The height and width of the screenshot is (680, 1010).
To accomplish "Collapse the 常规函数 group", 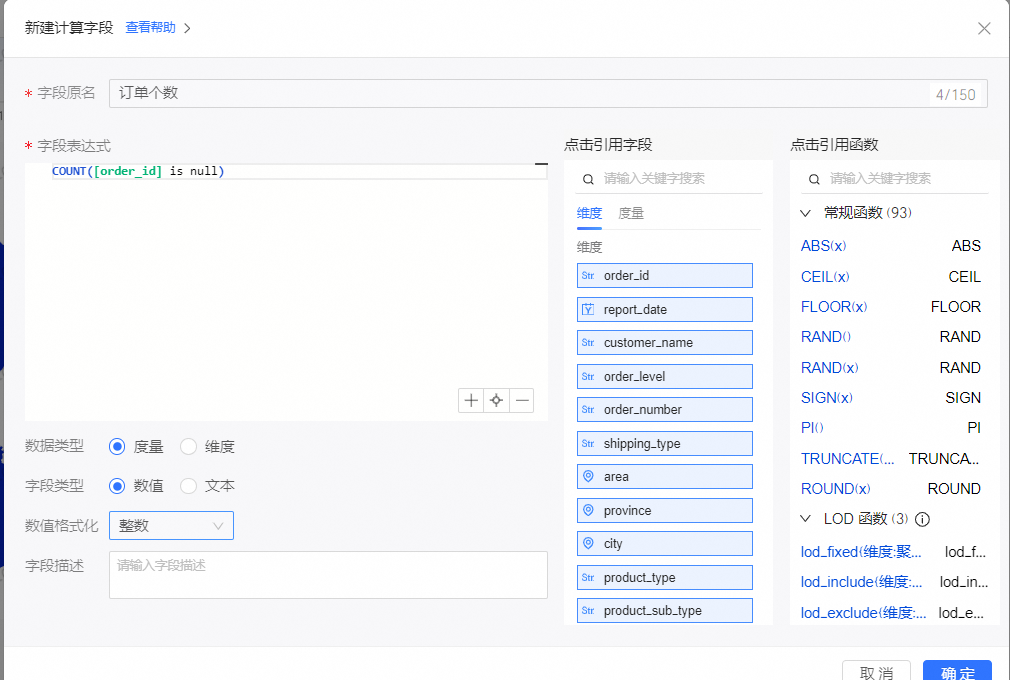I will coord(807,213).
